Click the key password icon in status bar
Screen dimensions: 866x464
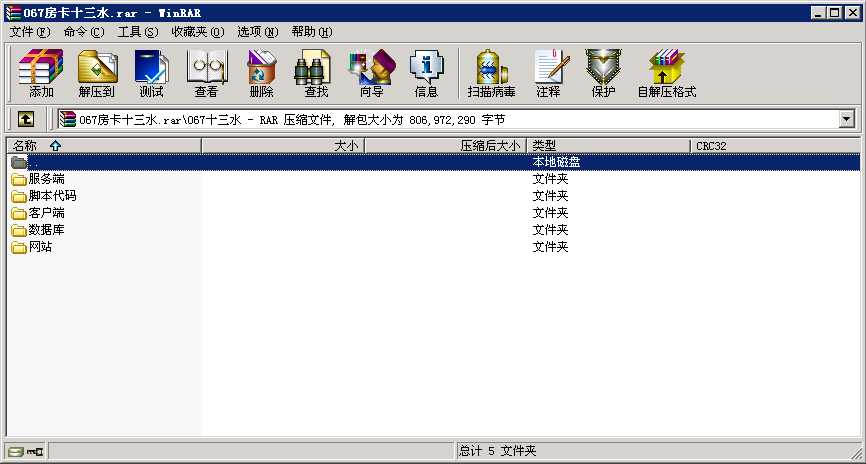pos(36,452)
